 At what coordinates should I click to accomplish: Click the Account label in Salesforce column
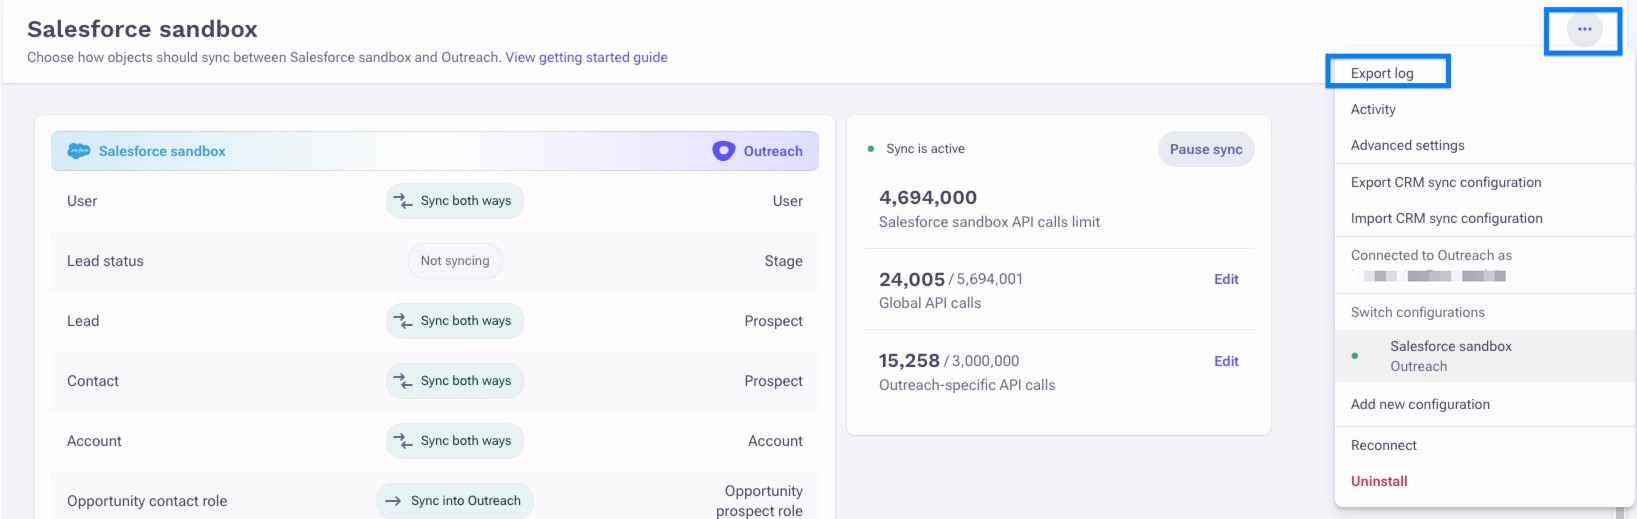[x=94, y=441]
